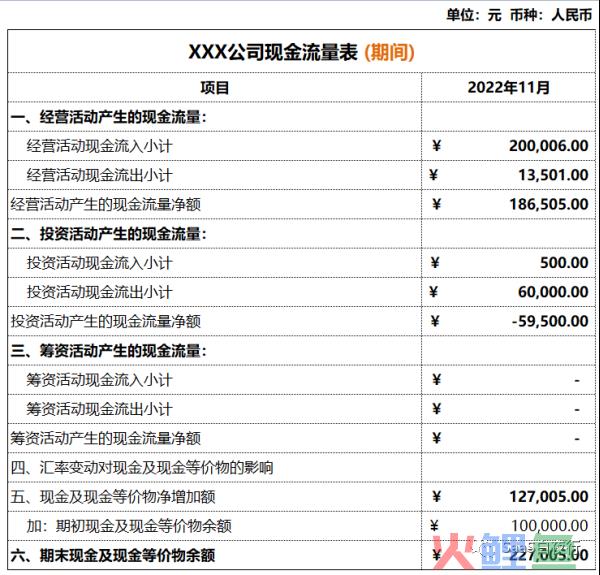This screenshot has width=600, height=575.
Task: Select the value 127,005.00
Action: coord(549,497)
